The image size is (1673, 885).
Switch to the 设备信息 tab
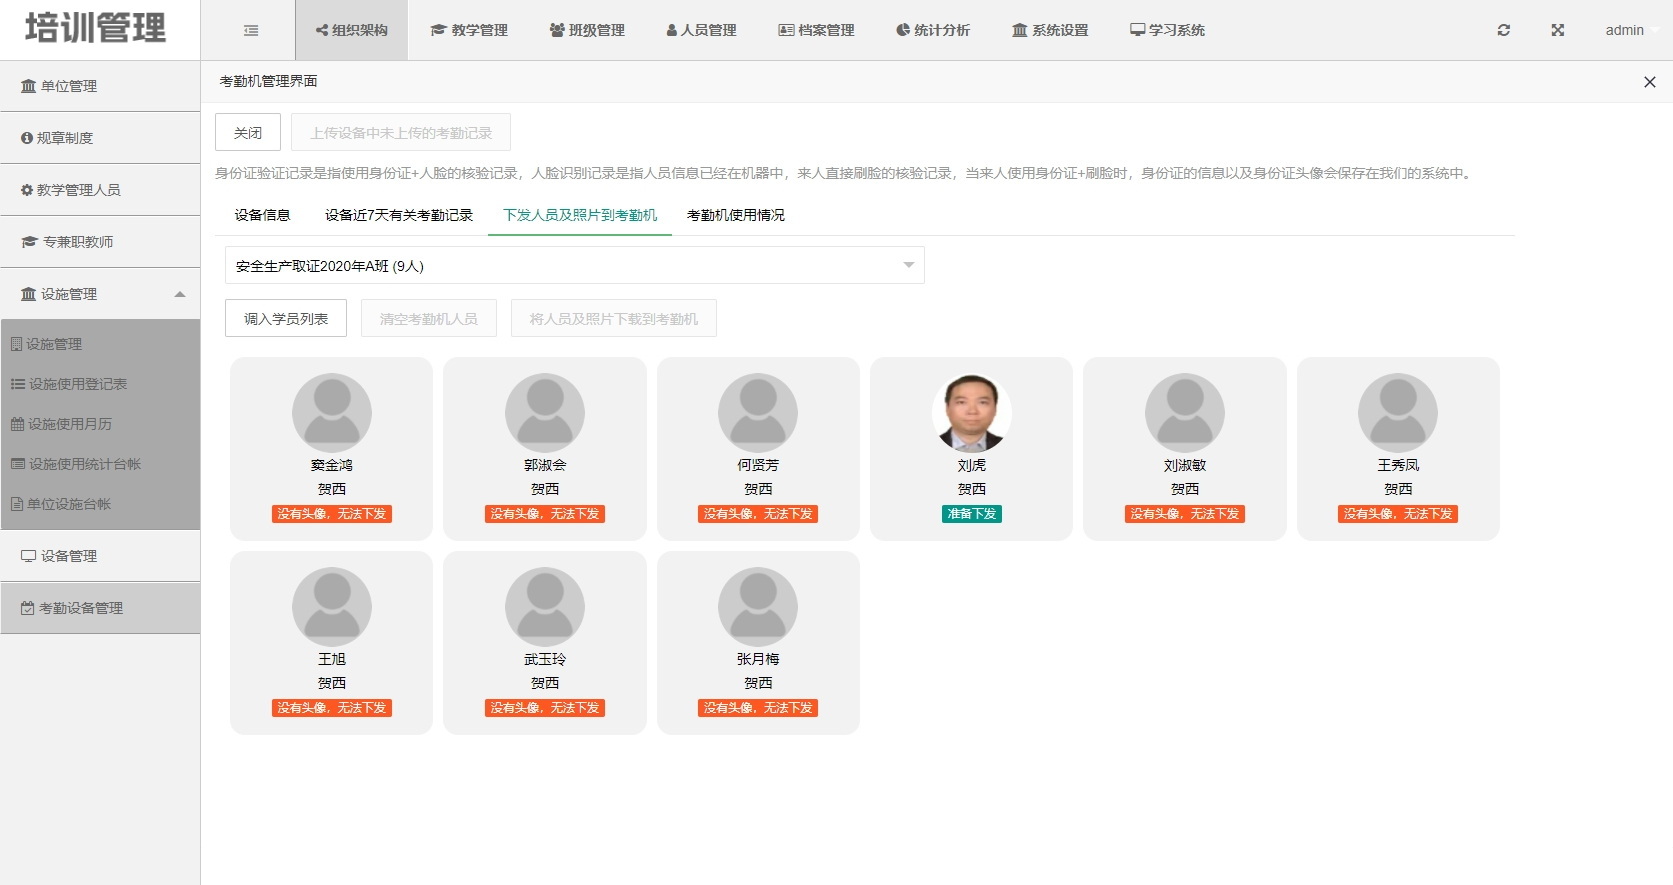[x=262, y=215]
